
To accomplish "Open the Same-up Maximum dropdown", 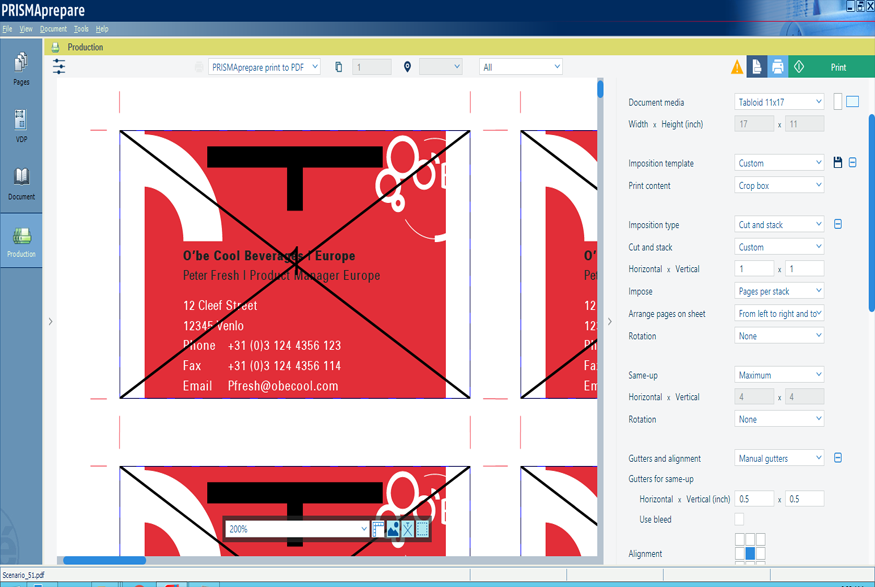I will (779, 374).
